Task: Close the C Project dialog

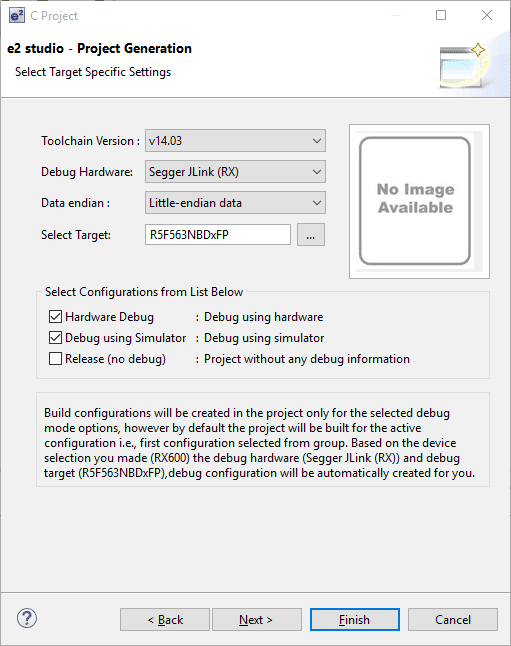Action: point(487,15)
